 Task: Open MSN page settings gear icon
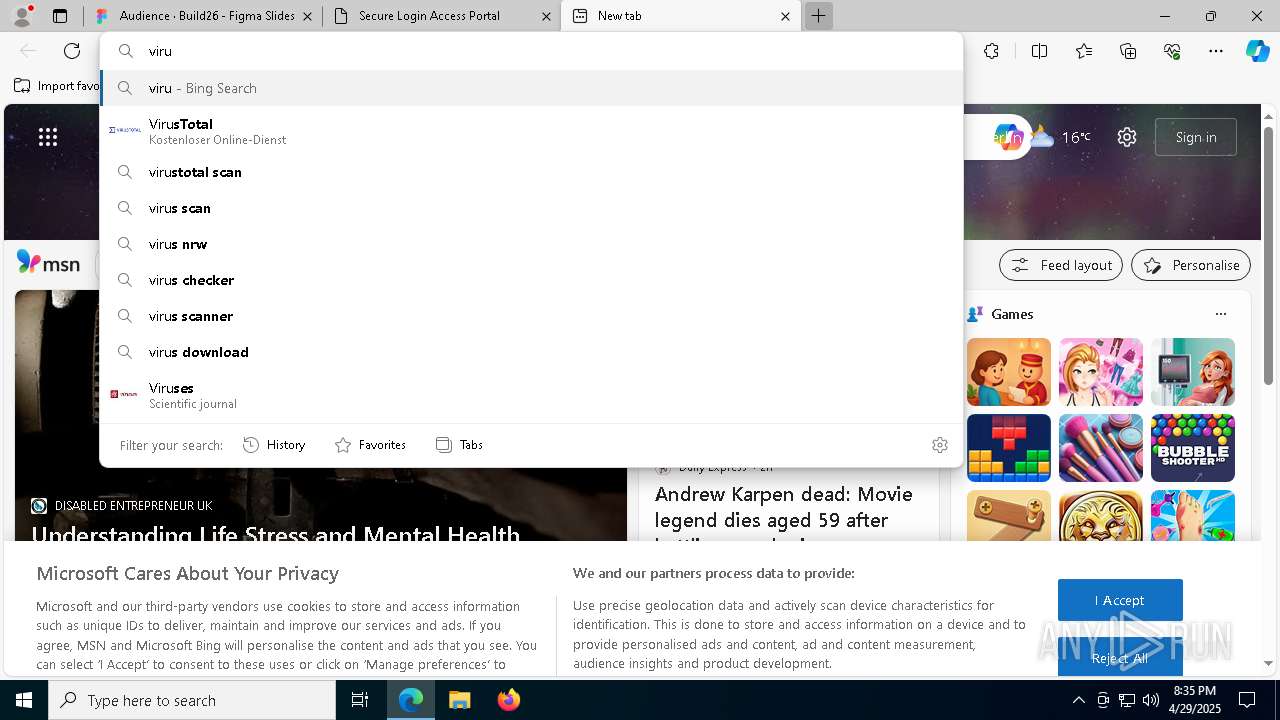point(1127,137)
